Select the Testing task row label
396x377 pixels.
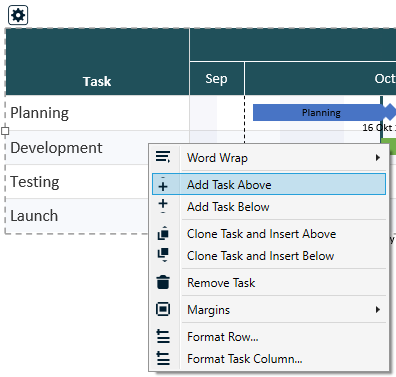[x=35, y=182]
